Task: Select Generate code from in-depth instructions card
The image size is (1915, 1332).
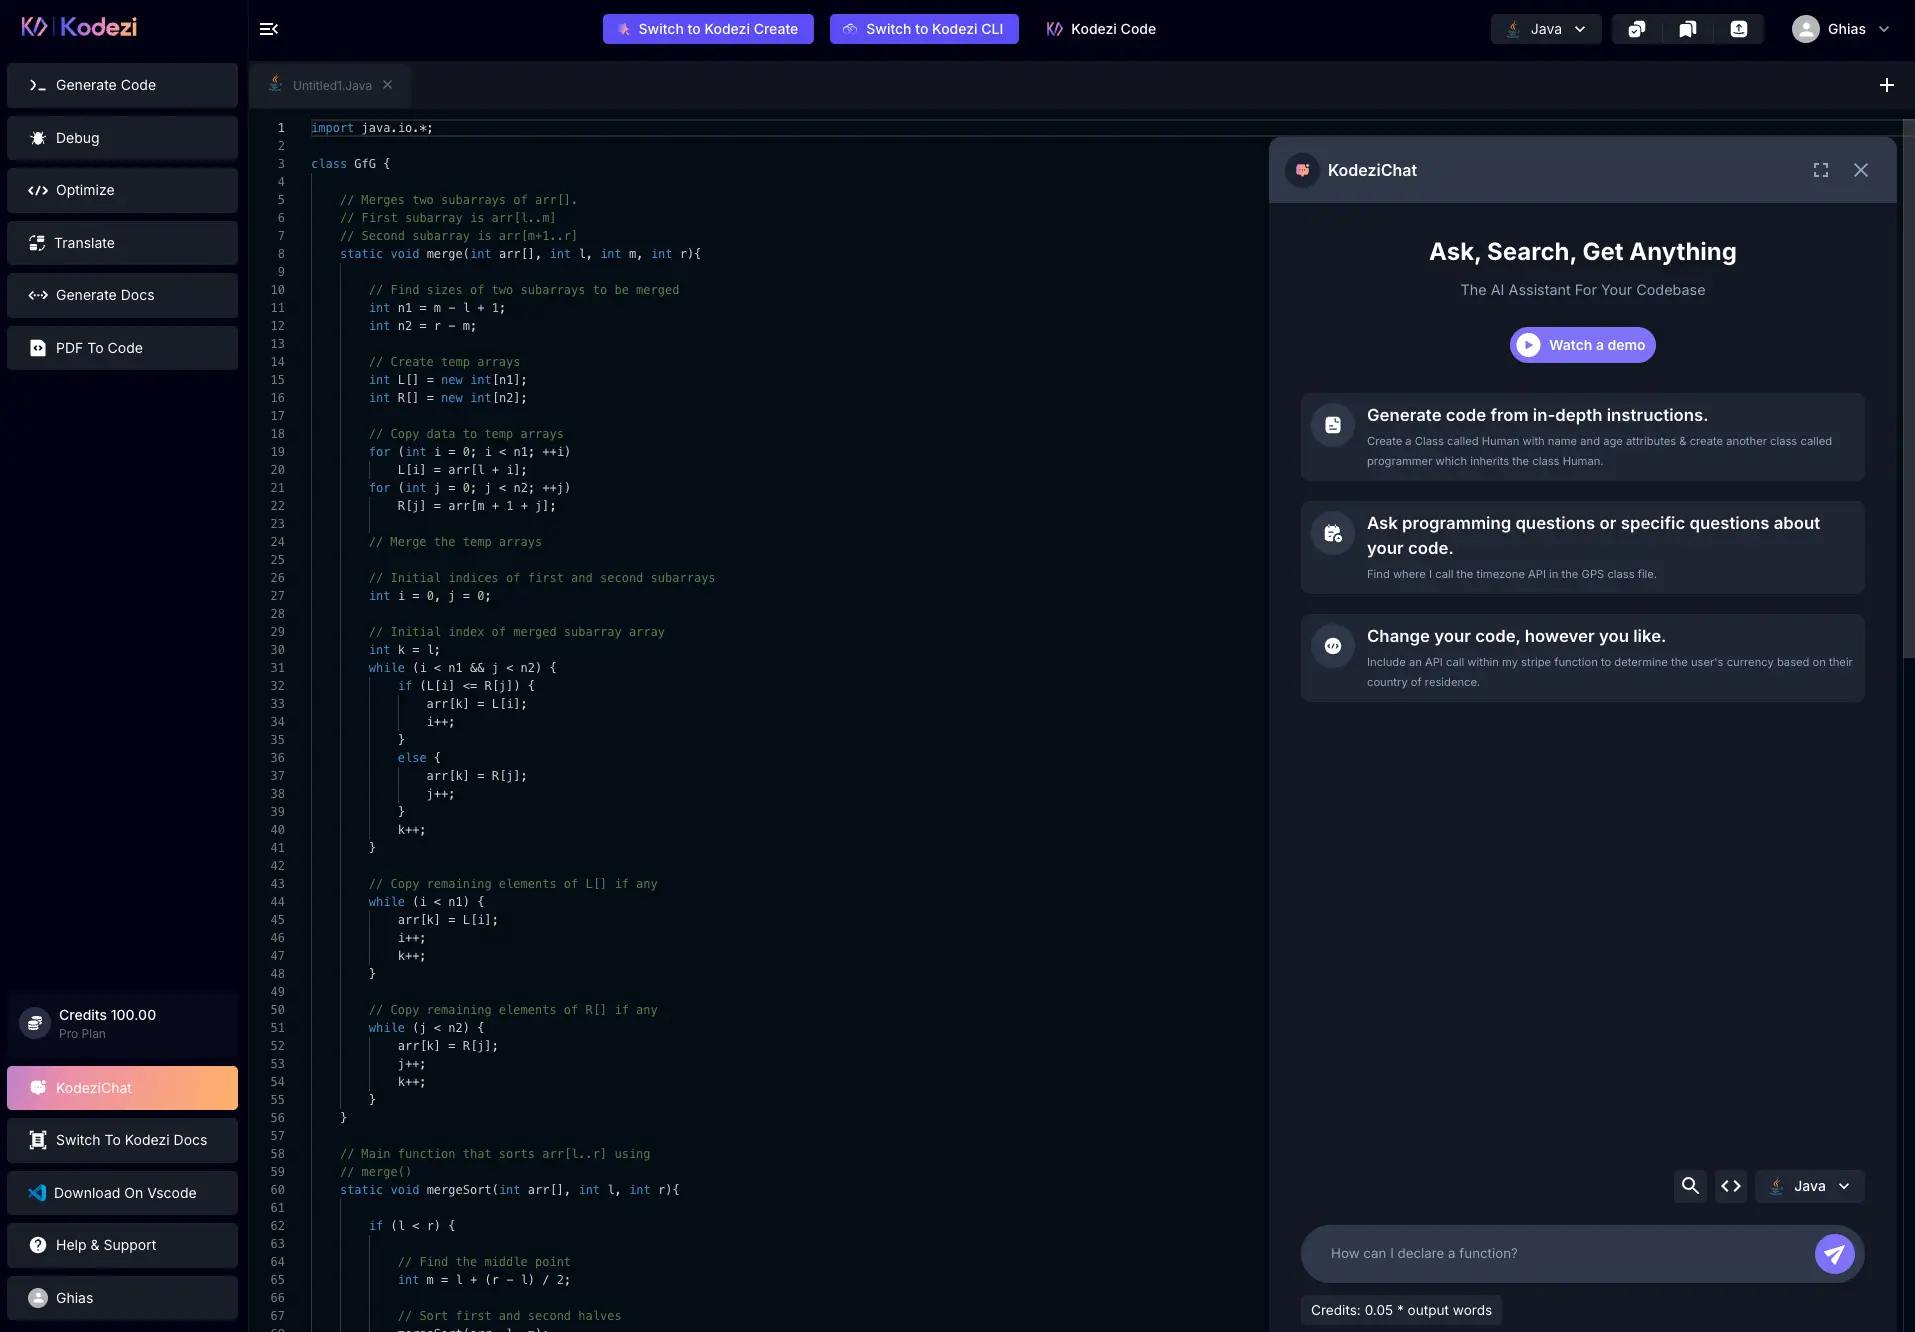Action: coord(1582,437)
